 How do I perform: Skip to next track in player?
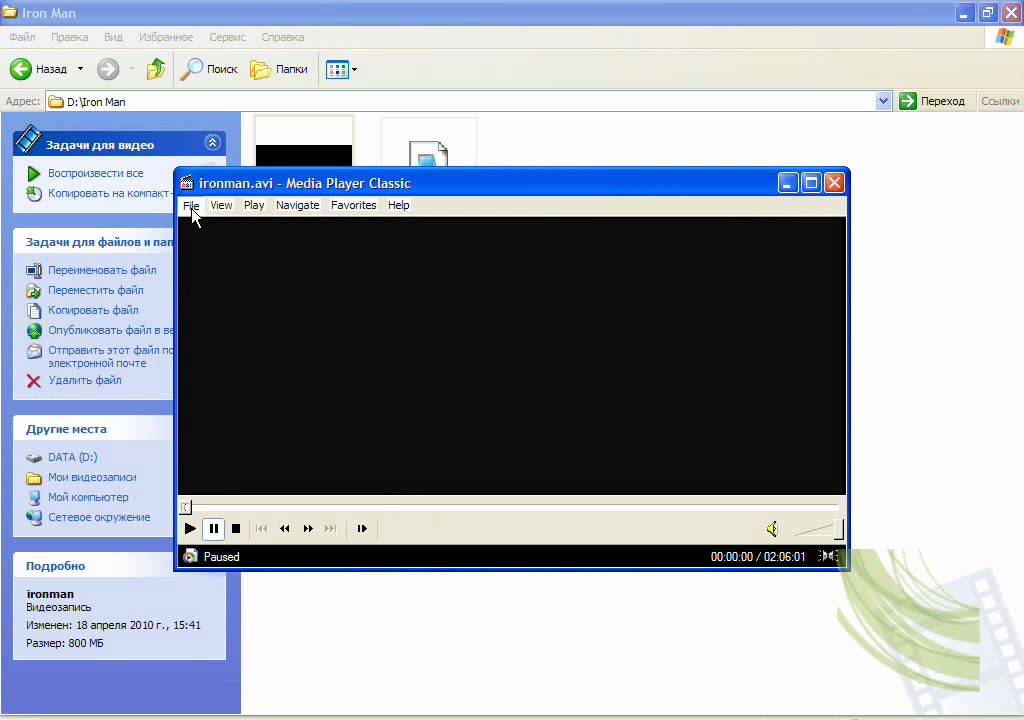click(x=331, y=529)
